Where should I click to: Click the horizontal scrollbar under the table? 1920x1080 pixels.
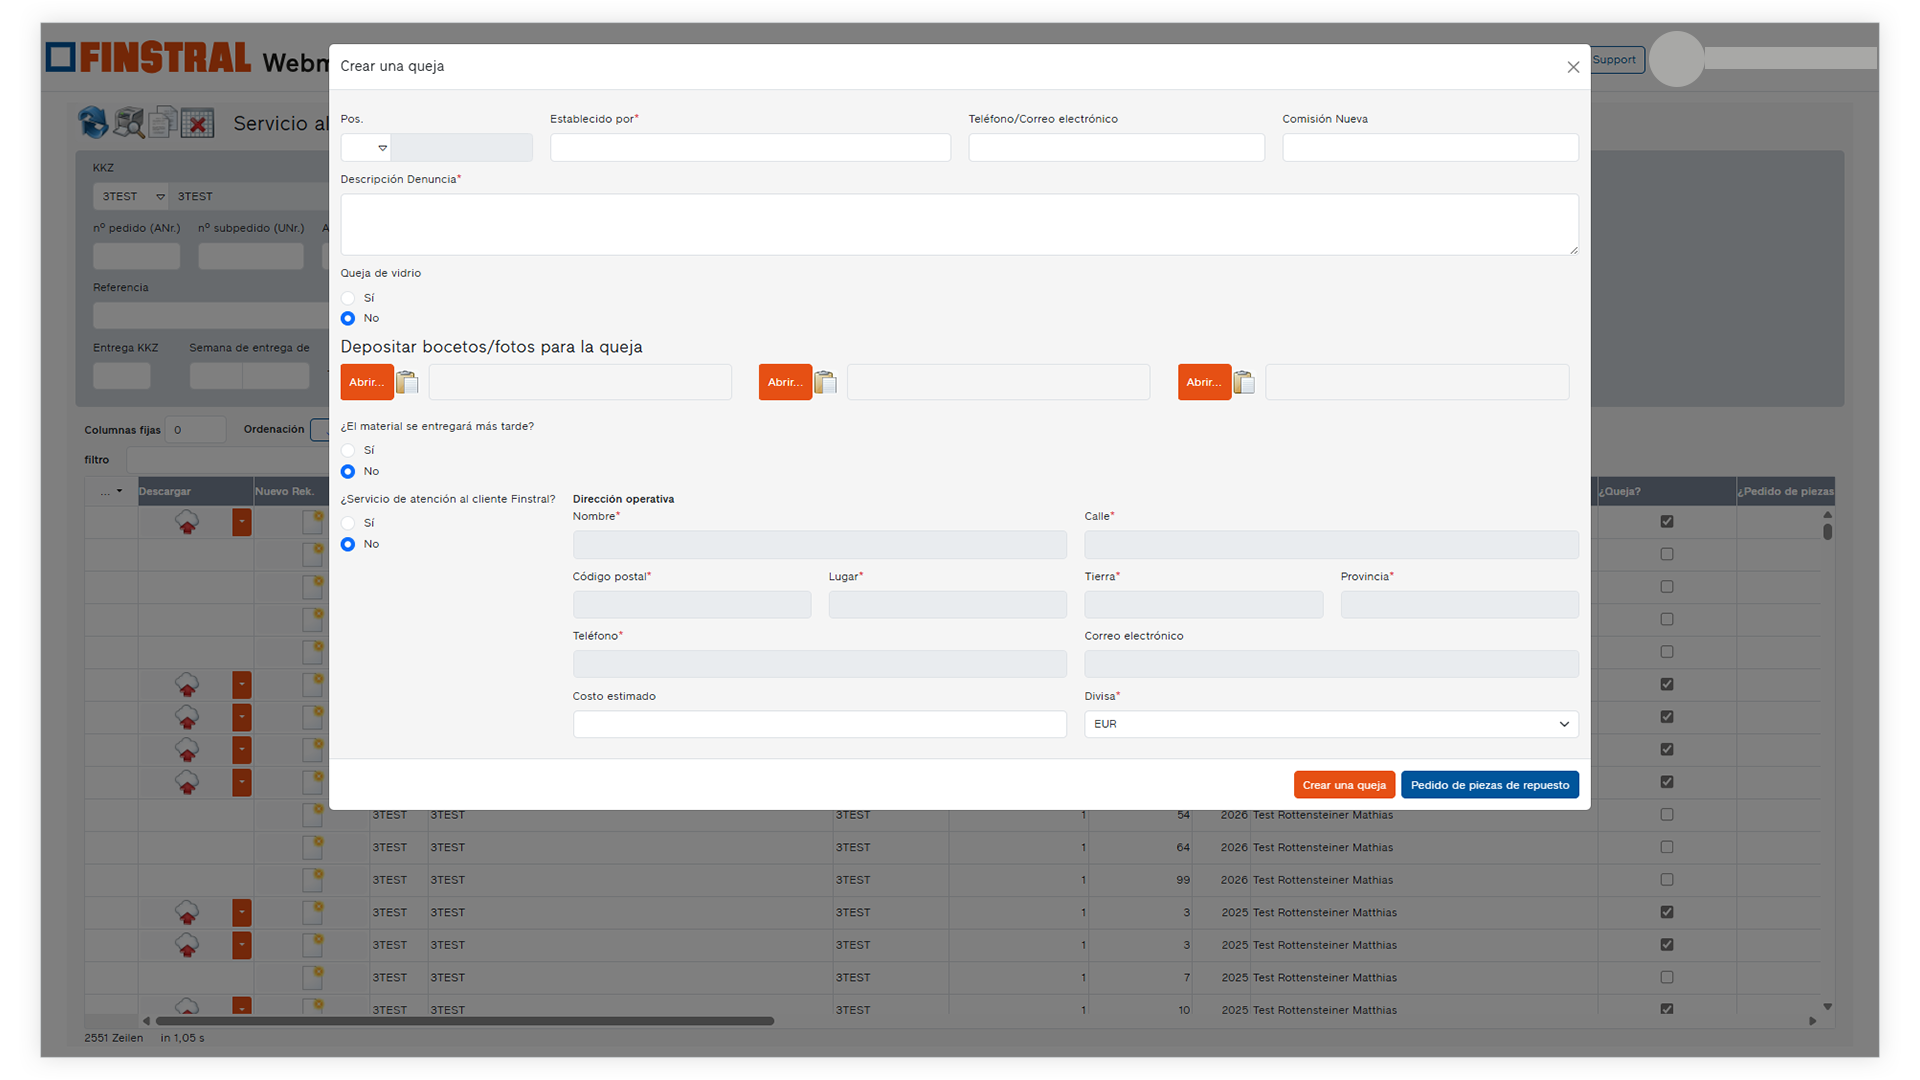click(465, 1021)
